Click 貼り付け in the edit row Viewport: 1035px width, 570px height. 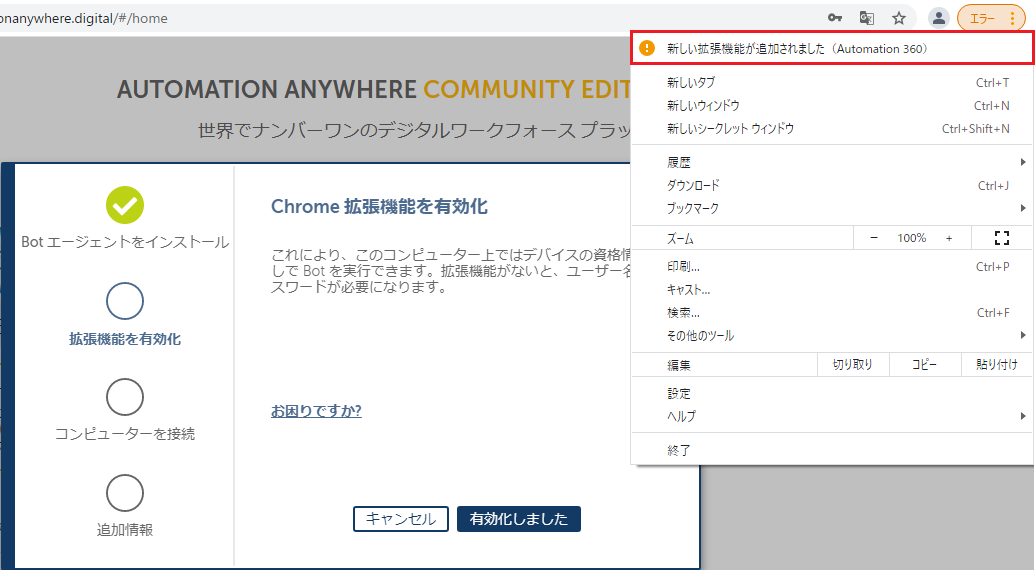pos(996,365)
